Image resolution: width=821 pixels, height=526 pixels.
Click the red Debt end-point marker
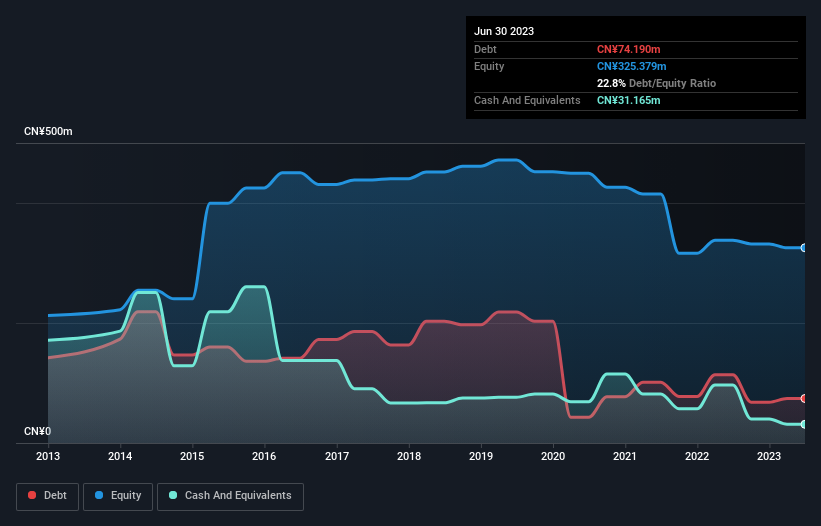(x=804, y=399)
